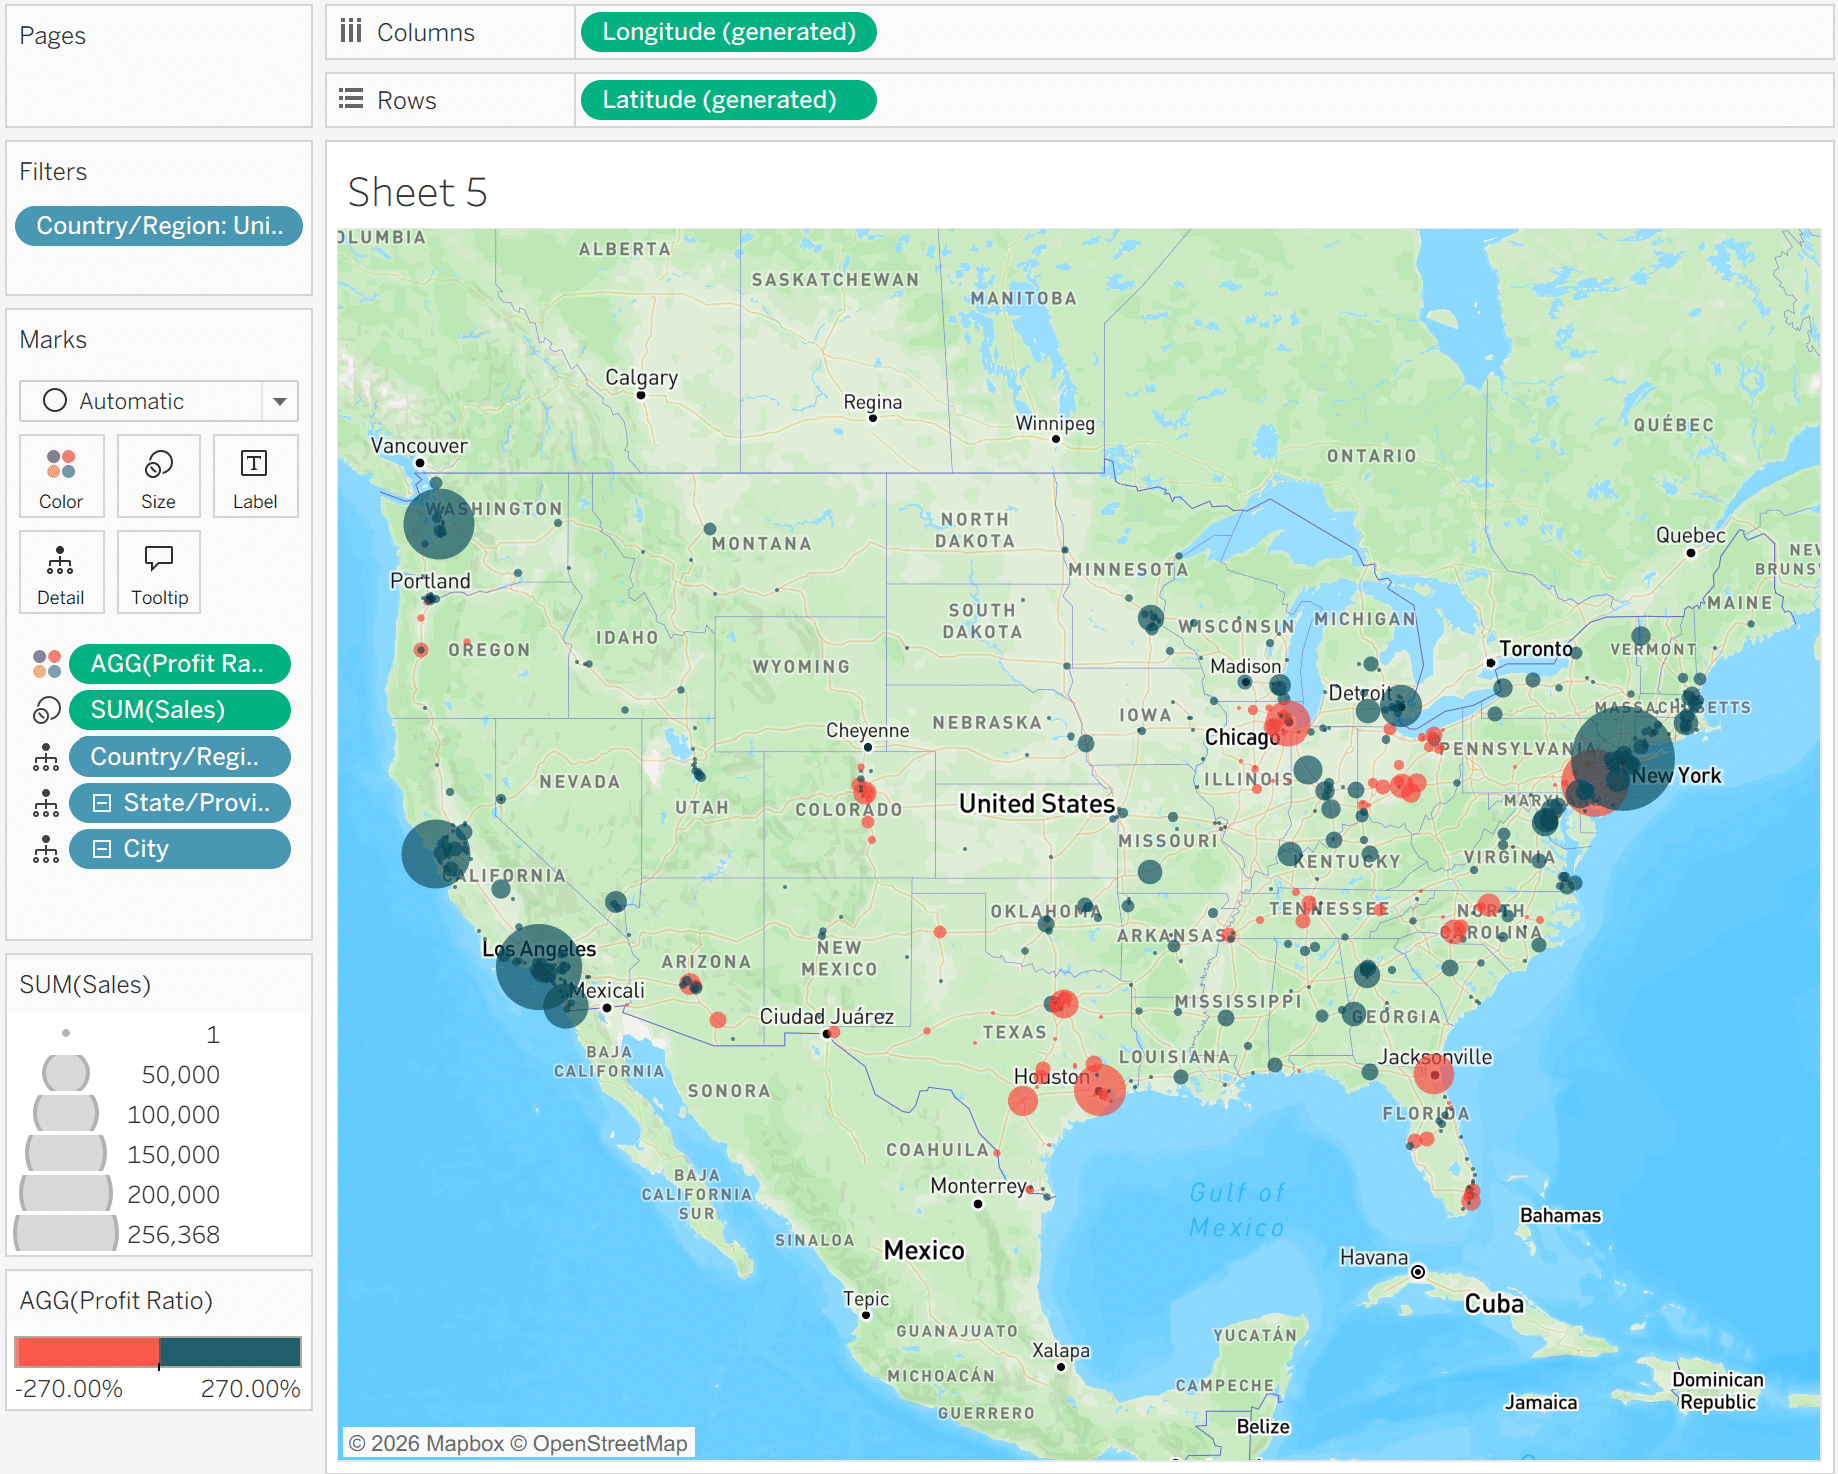This screenshot has width=1838, height=1474.
Task: Select the Latitude (generated) pill
Action: tap(729, 100)
